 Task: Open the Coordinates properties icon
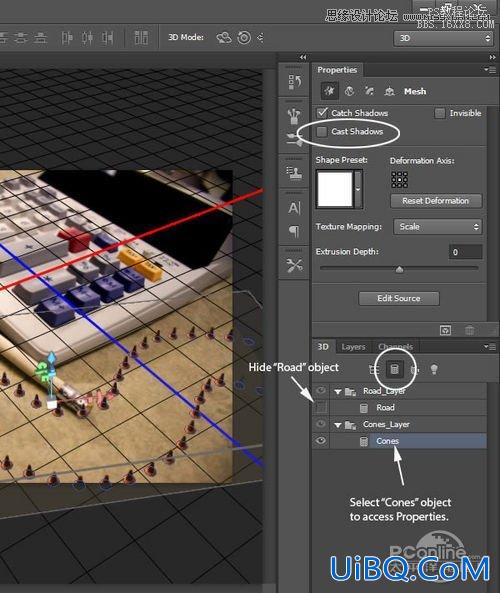click(x=390, y=91)
